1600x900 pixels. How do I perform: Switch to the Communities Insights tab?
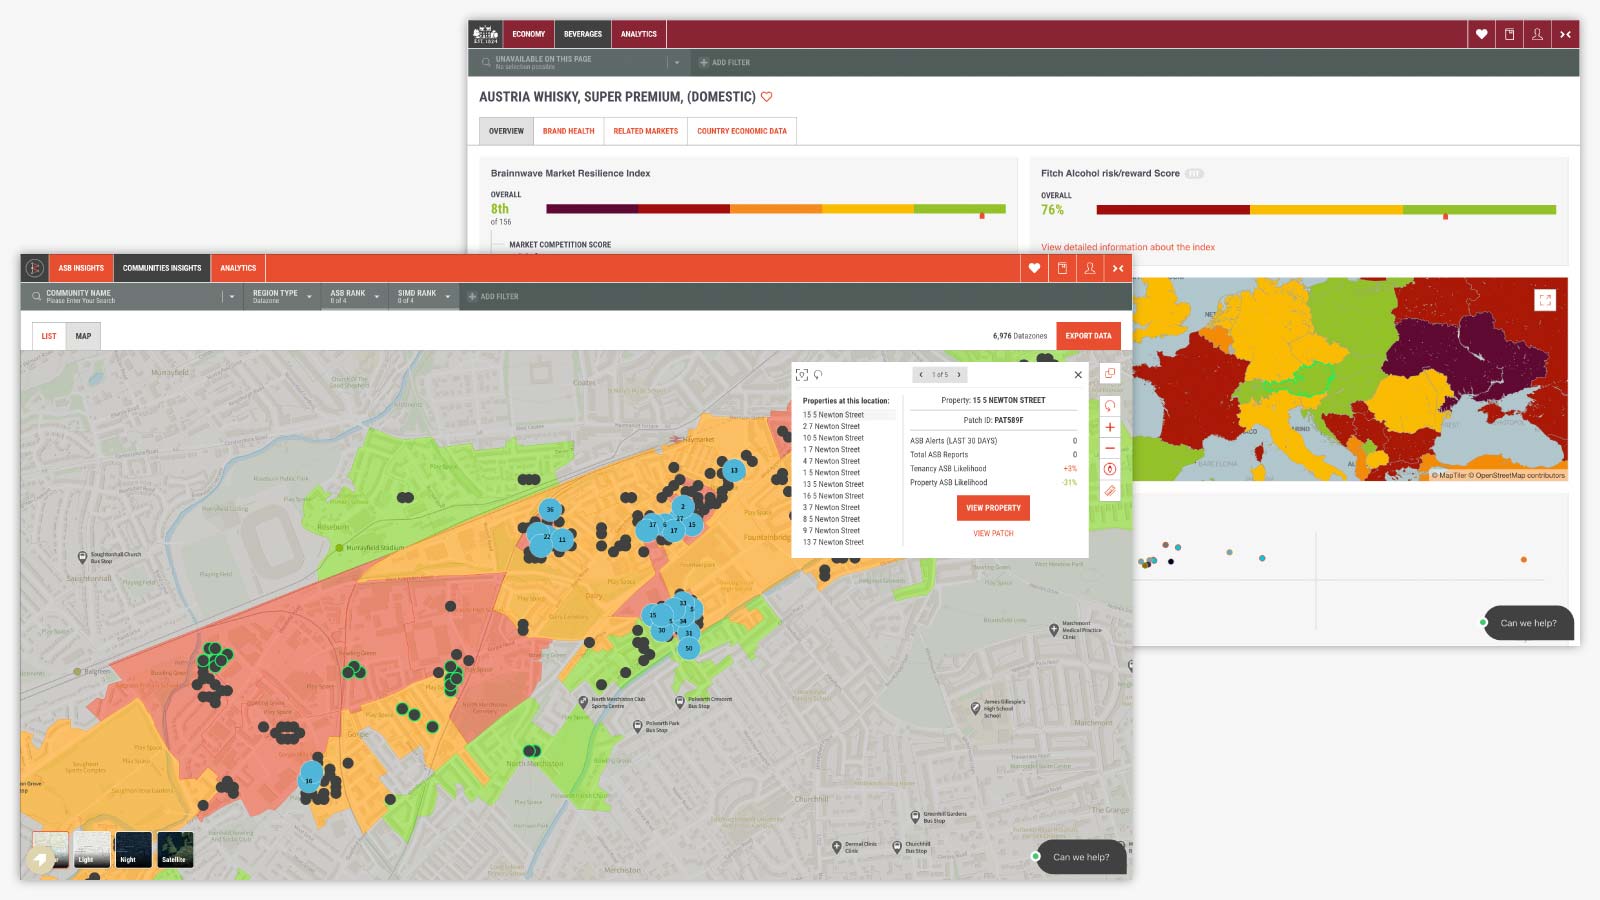tap(162, 268)
